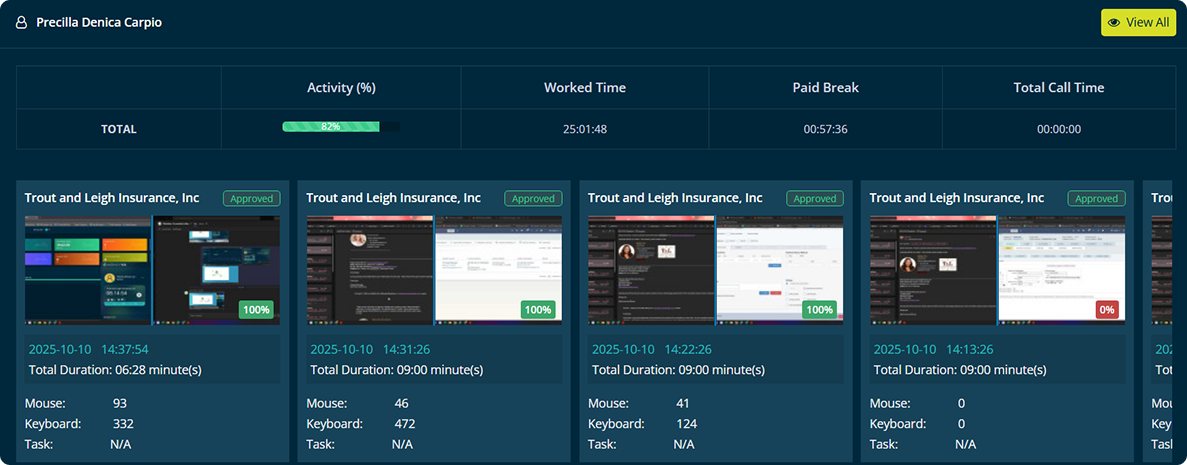Click the red 0% activity badge
Image resolution: width=1187 pixels, height=465 pixels.
tap(1107, 310)
